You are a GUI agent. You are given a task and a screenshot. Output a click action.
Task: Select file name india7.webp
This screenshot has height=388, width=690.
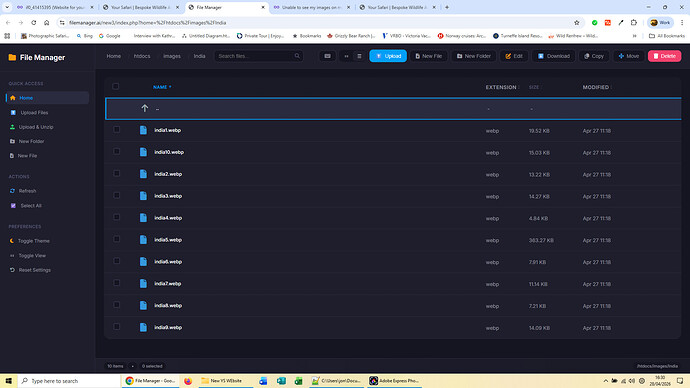168,284
